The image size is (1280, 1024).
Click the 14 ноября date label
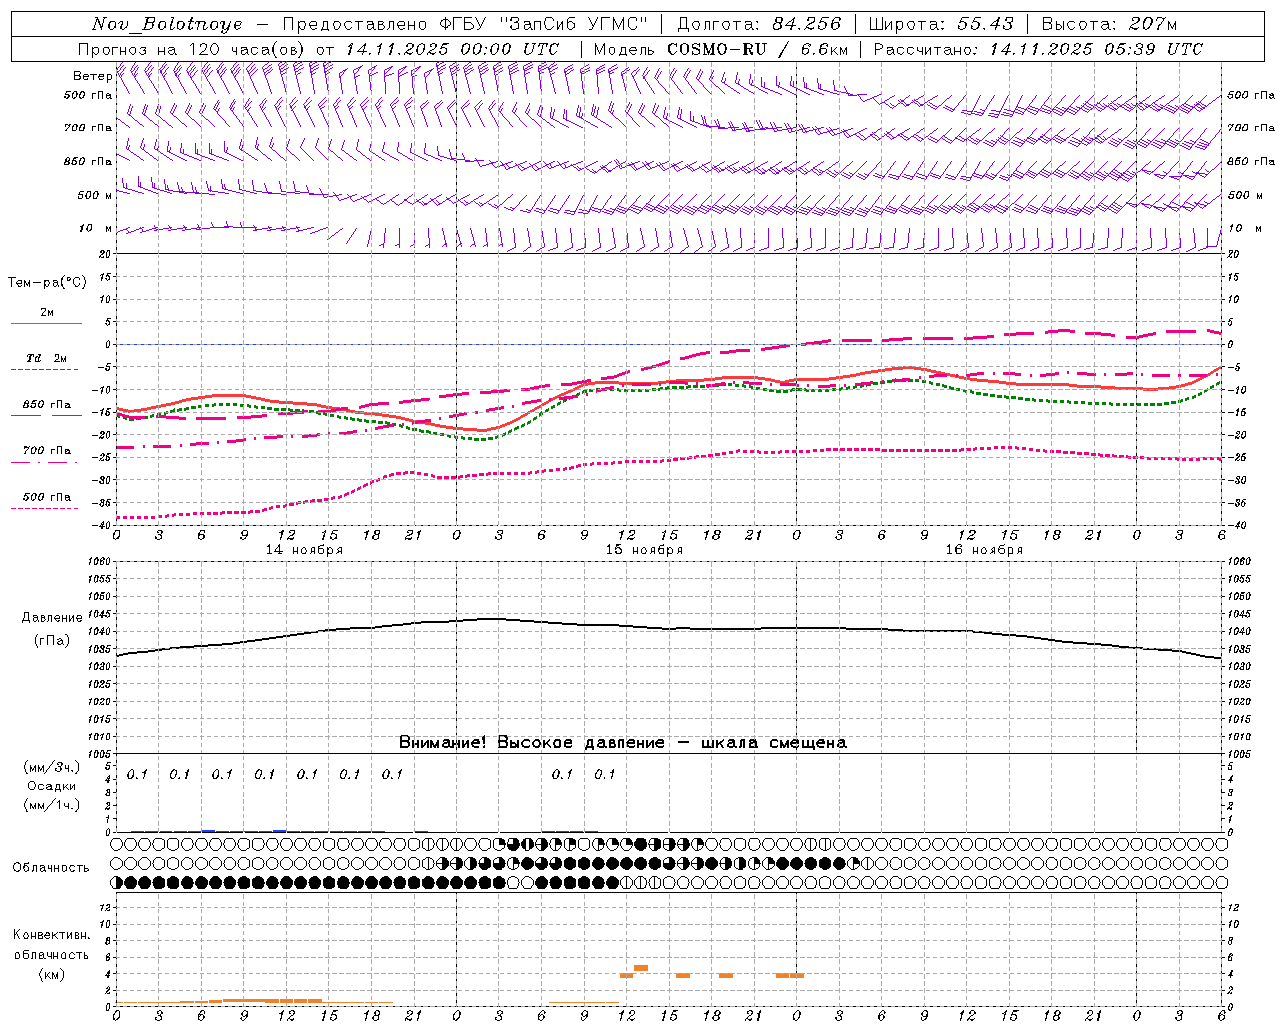tap(304, 550)
